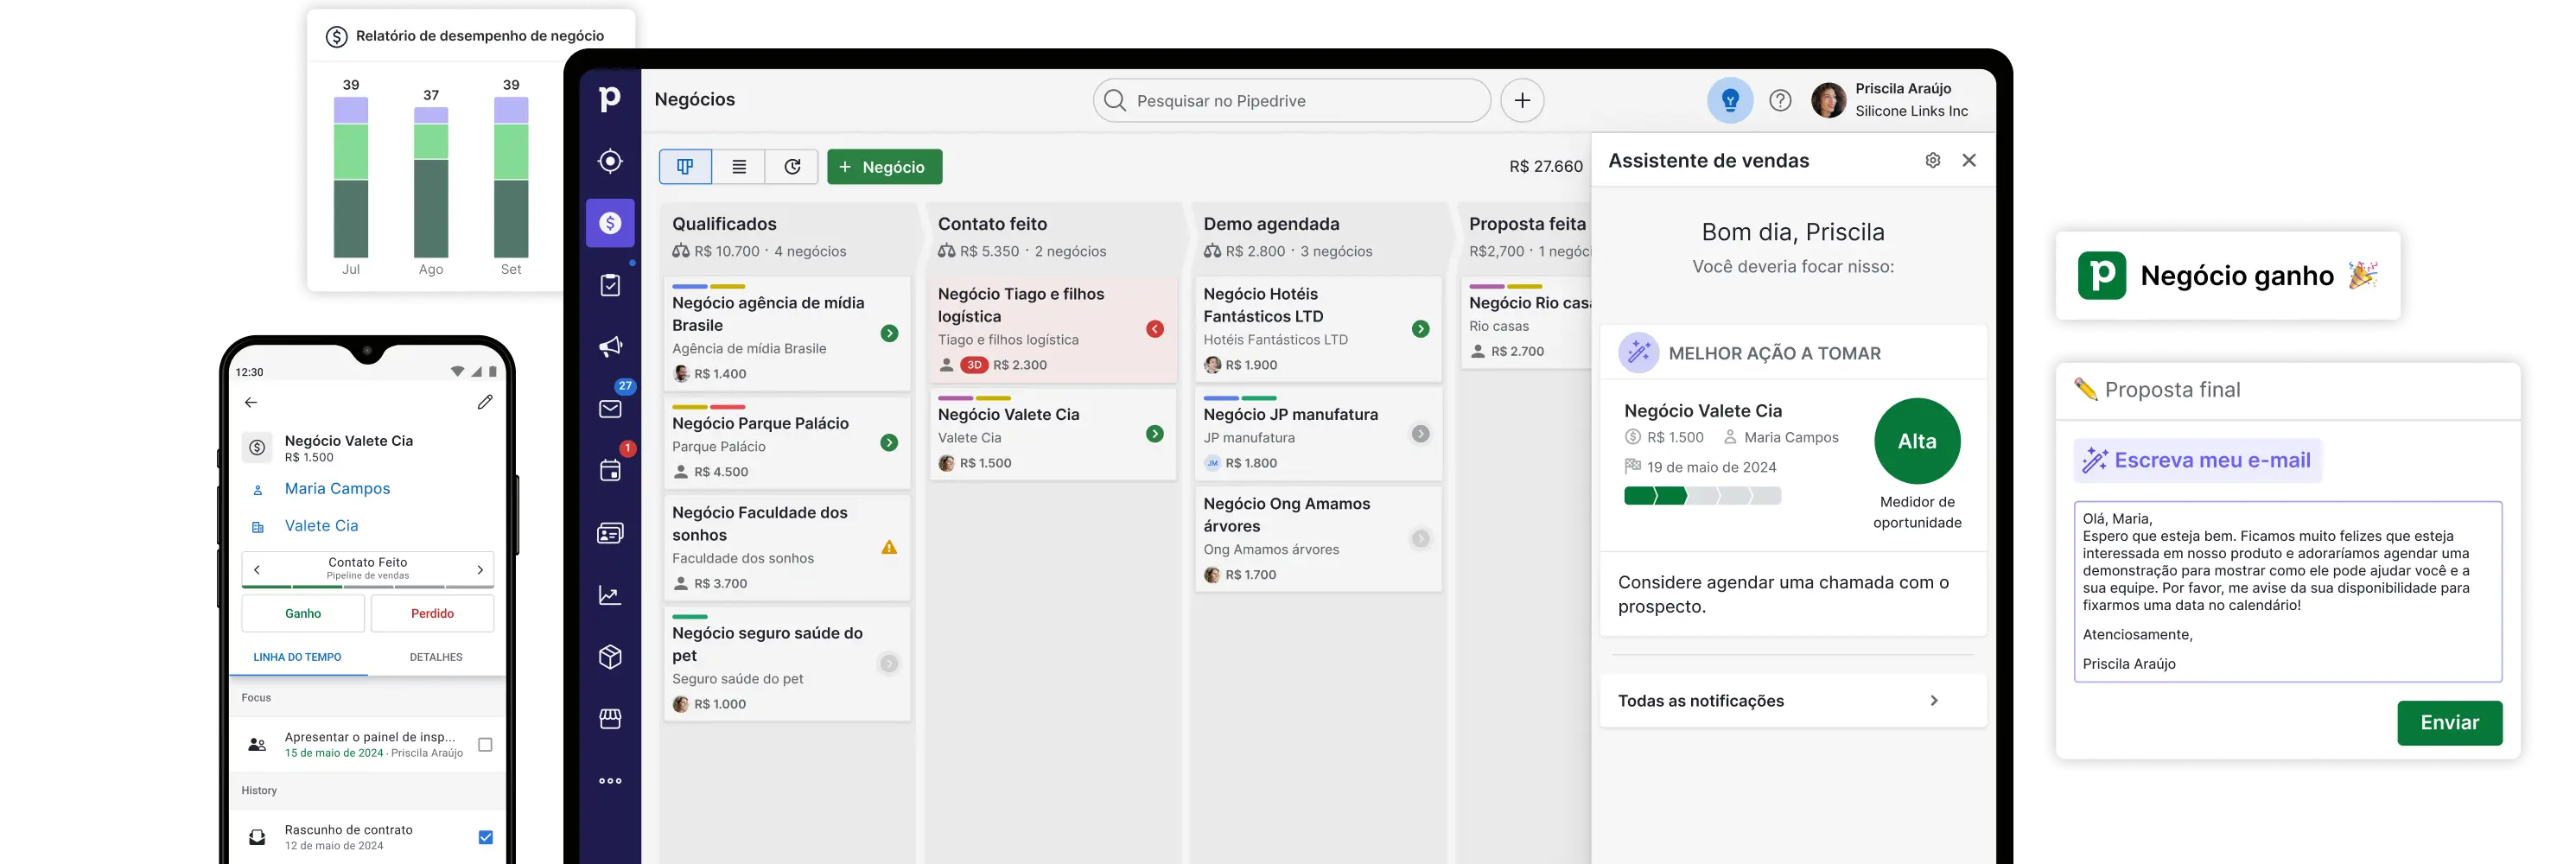2576x864 pixels.
Task: Open the DETALHES tab on phone
Action: (x=436, y=657)
